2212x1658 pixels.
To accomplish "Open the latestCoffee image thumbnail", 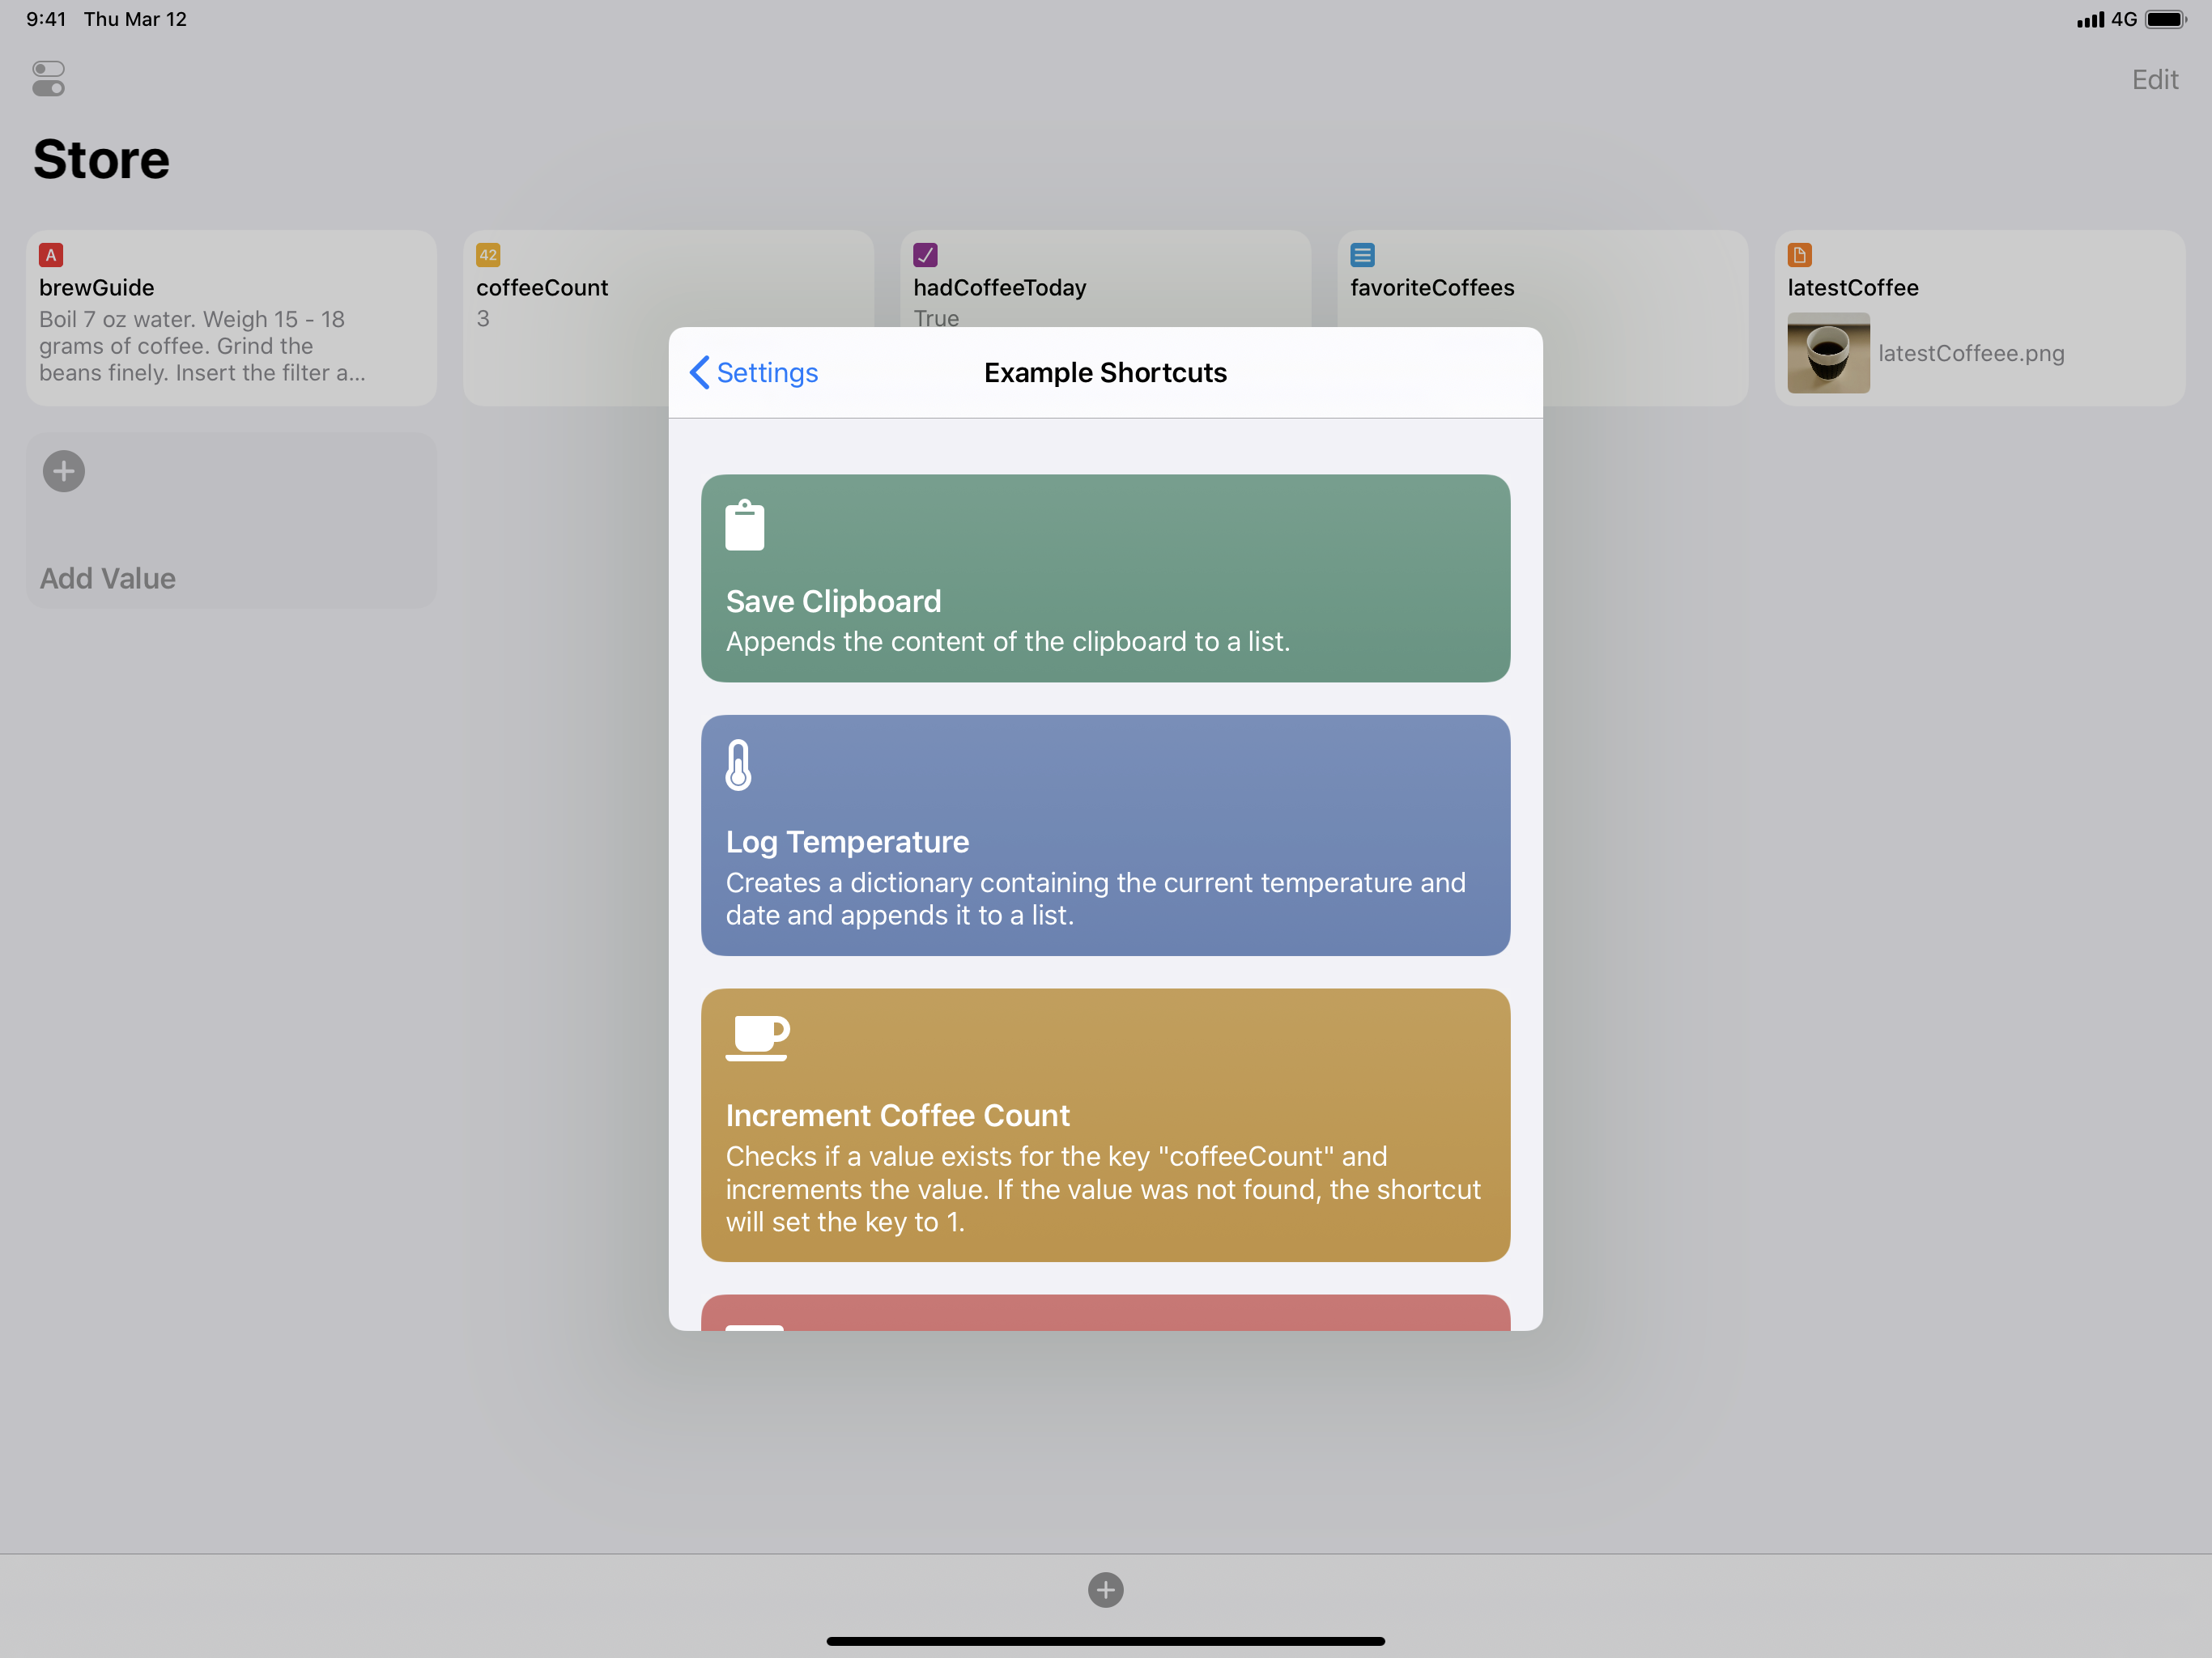I will (x=1828, y=353).
